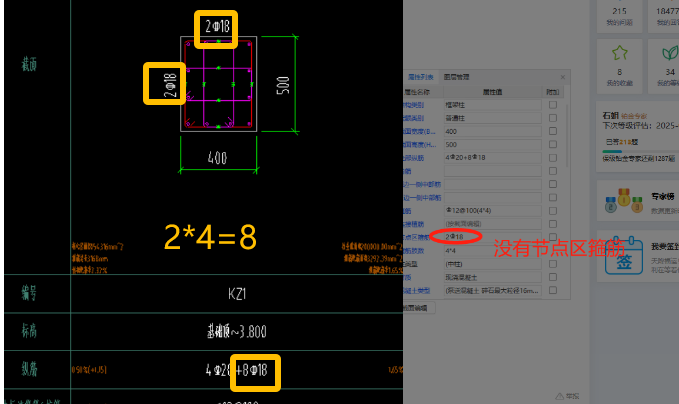Screen dimensions: 679x404
Task: Close the property panel with the X
Action: tap(563, 77)
